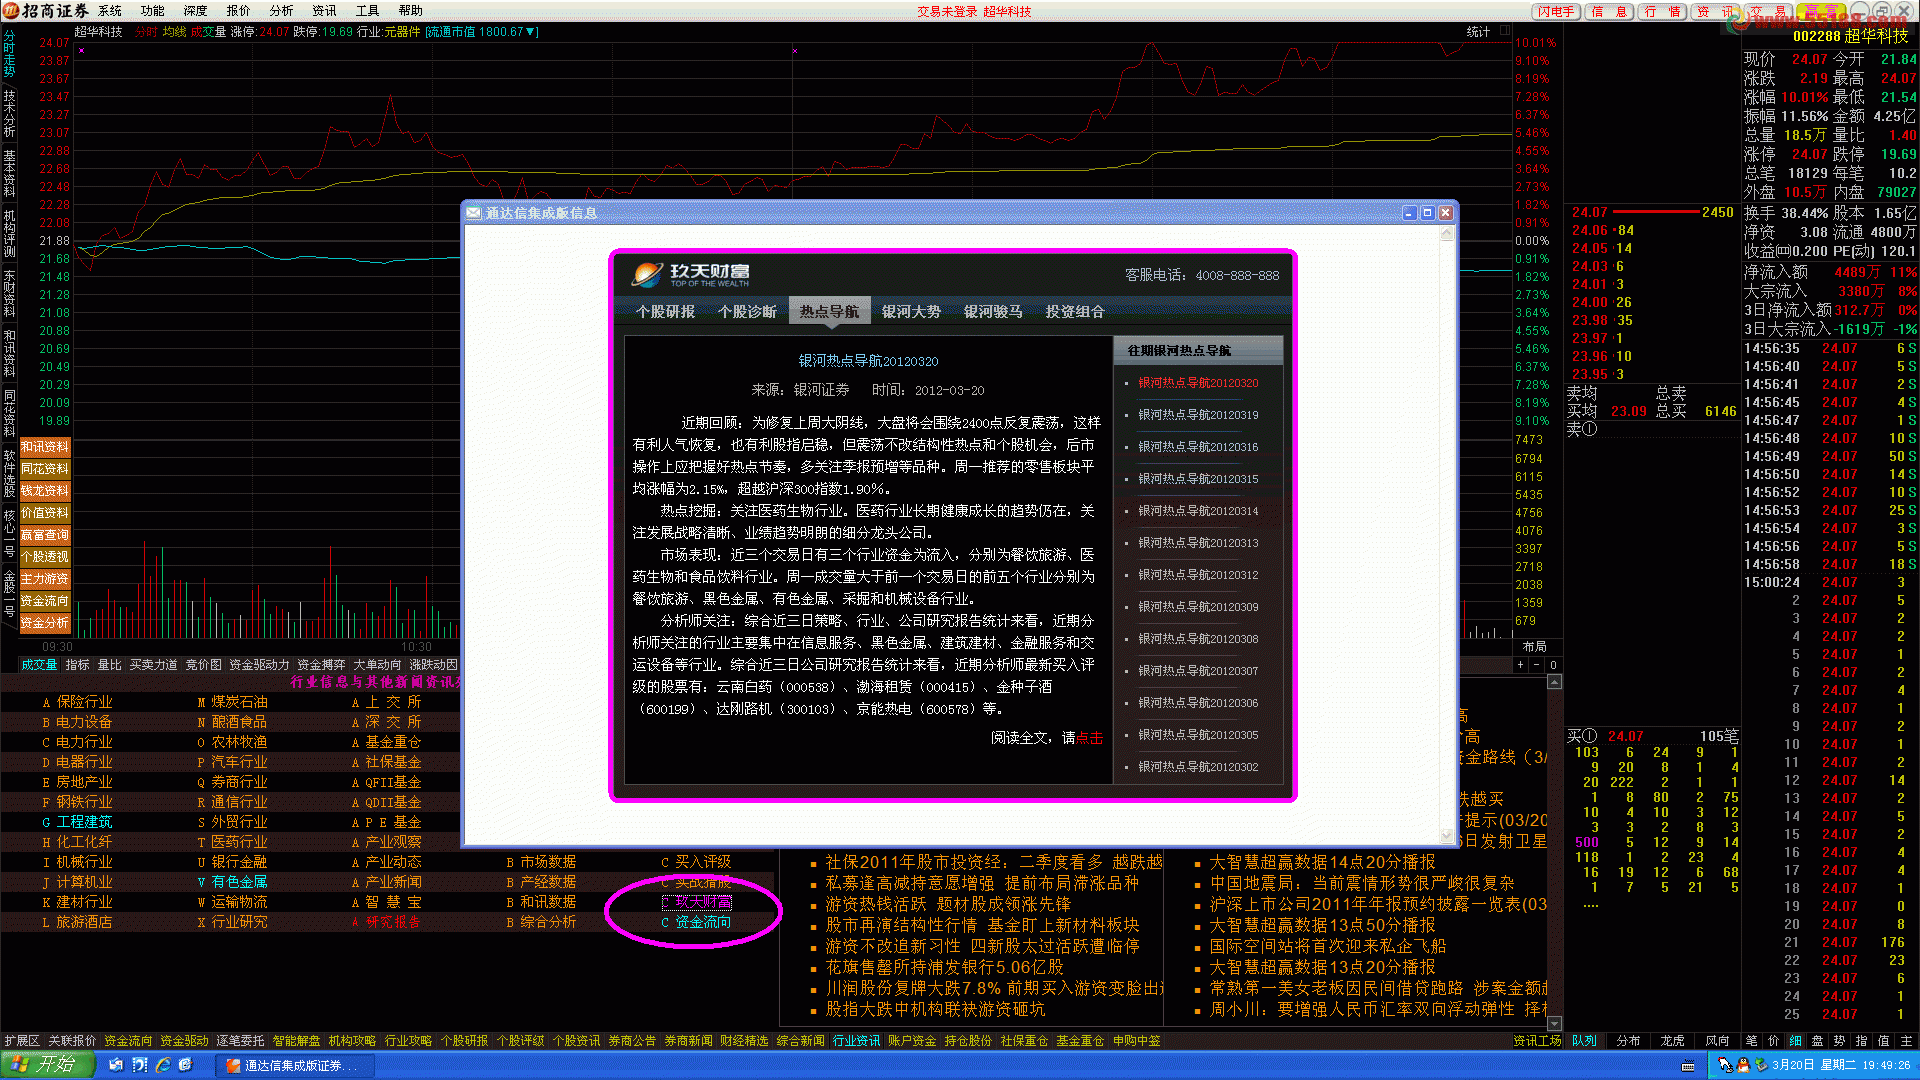The image size is (1920, 1080).
Task: Select the 投资组合 tab
Action: [1075, 311]
